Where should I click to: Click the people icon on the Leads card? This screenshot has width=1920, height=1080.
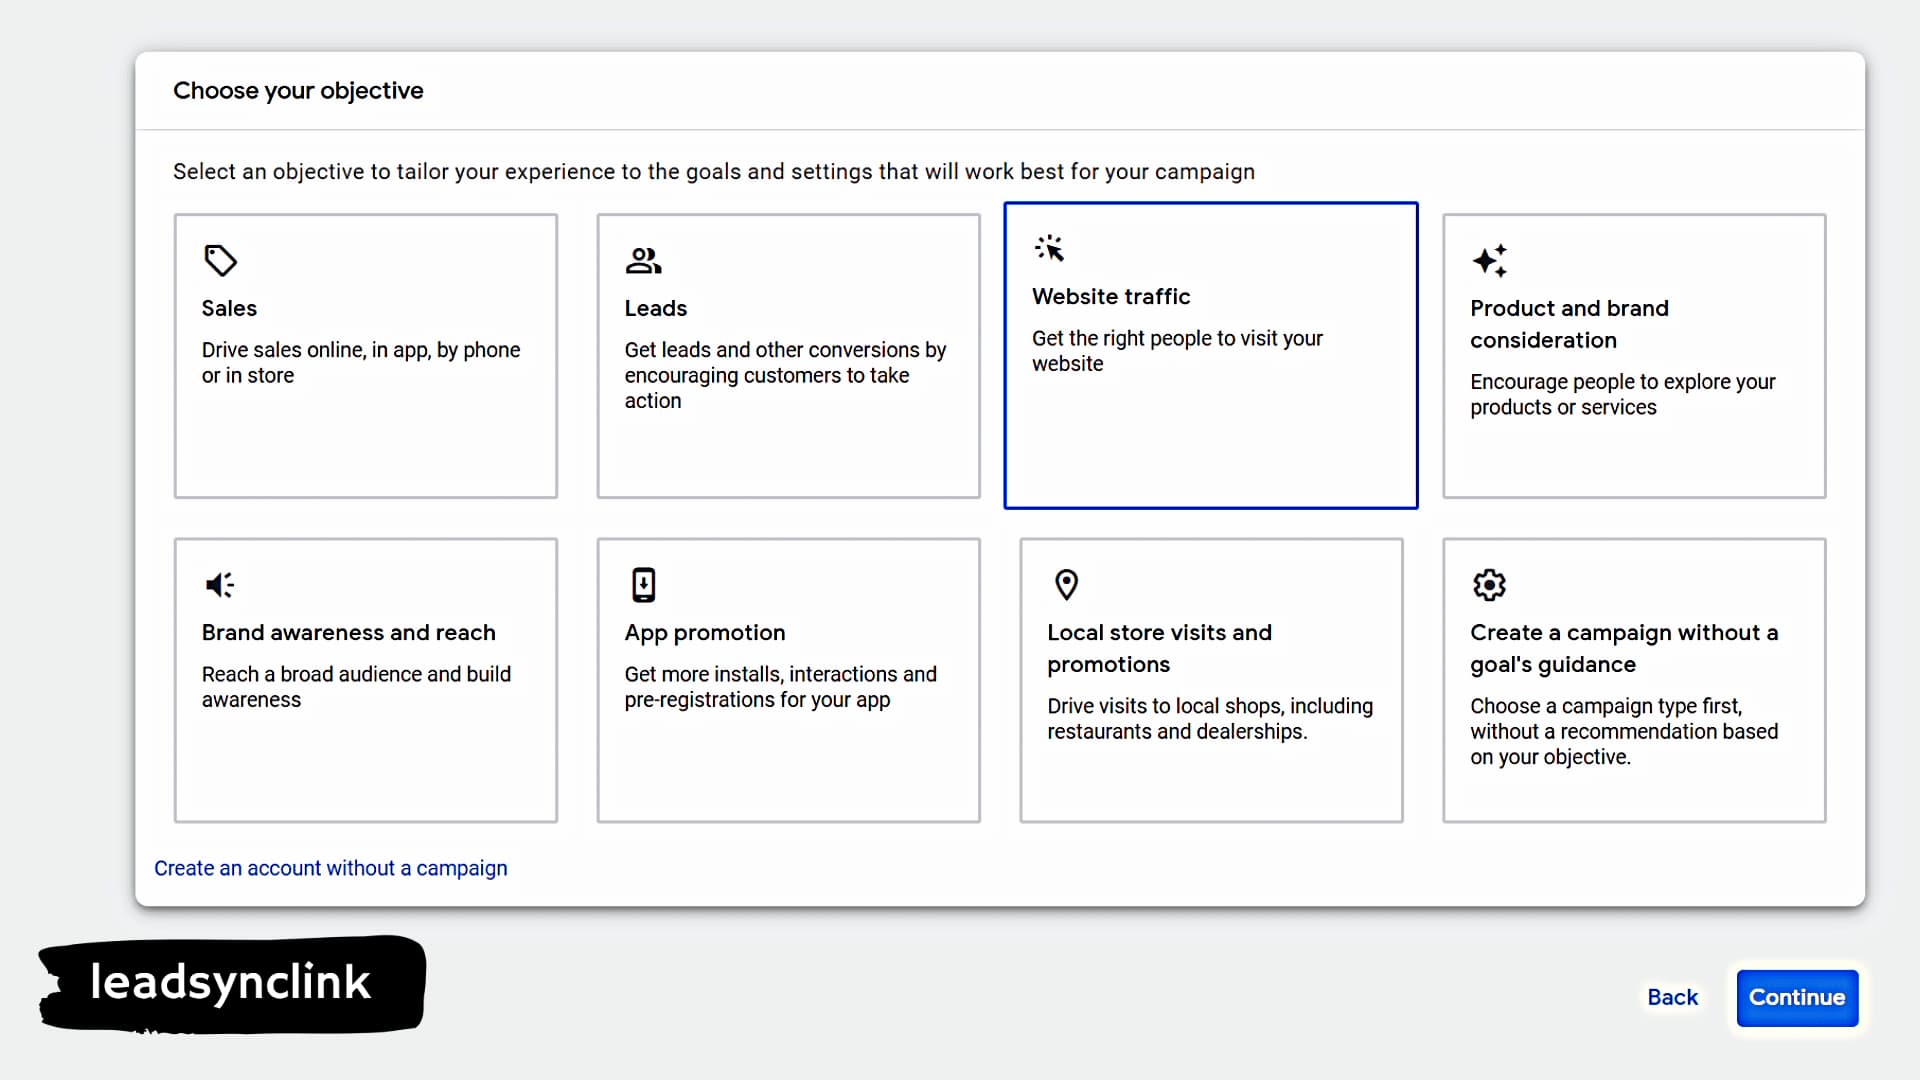(643, 261)
